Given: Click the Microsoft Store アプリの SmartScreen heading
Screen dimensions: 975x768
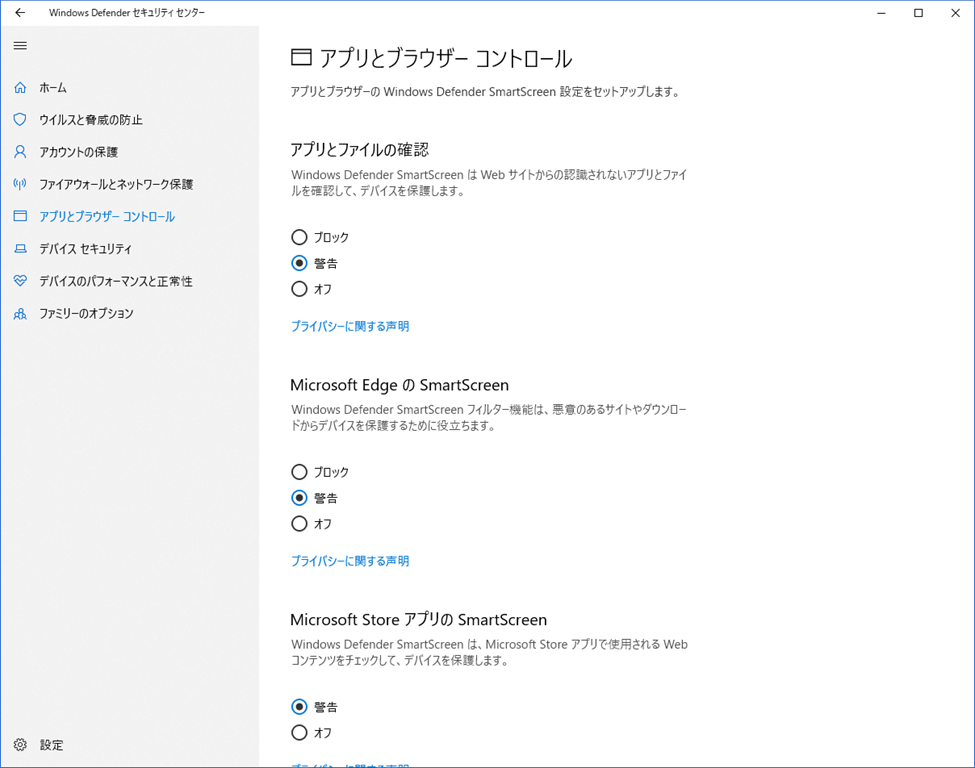Looking at the screenshot, I should (418, 620).
